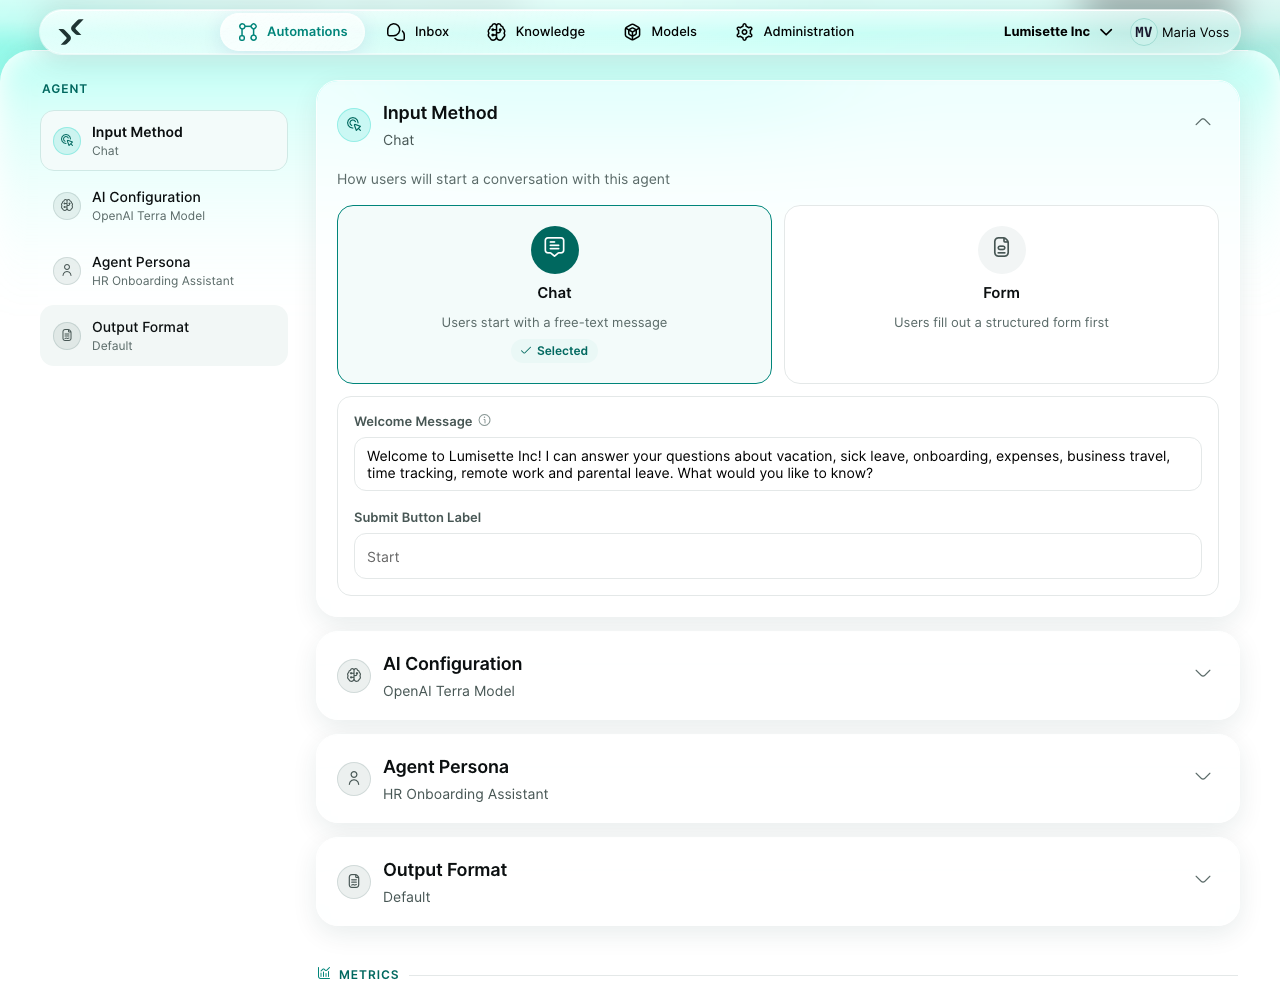Open the Lumisette Inc organization dropdown
This screenshot has height=1000, width=1280.
1058,32
